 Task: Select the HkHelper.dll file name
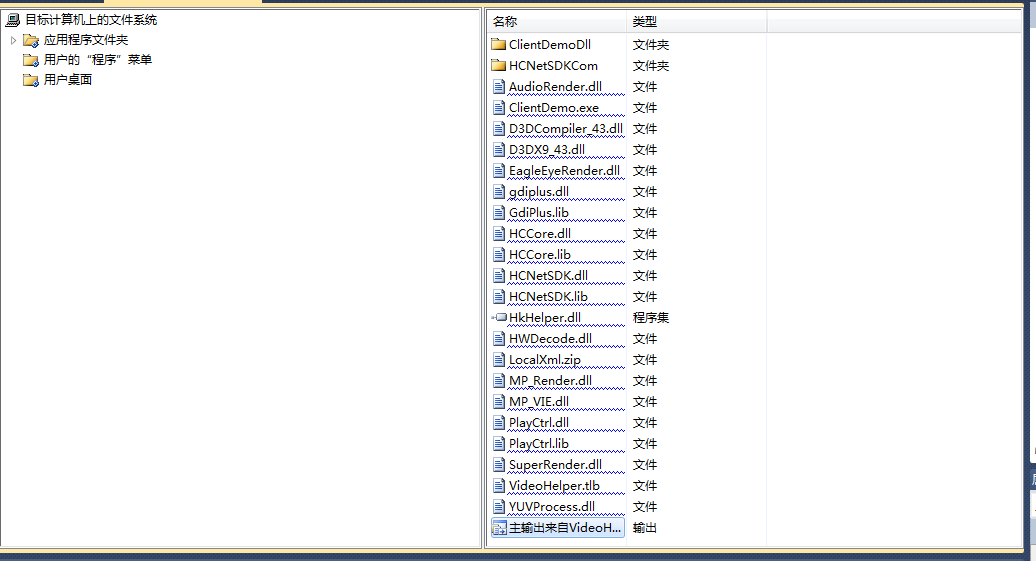545,318
